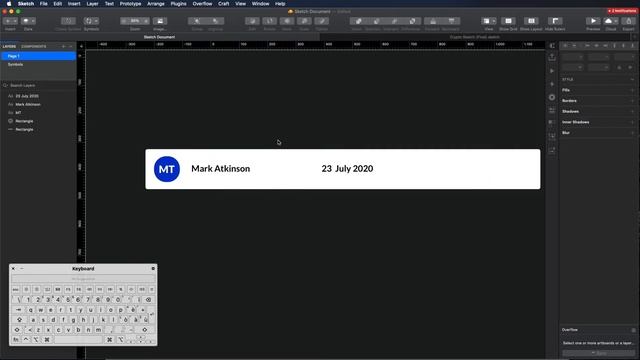640x360 pixels.
Task: Click the Intersect boolean icon
Action: pos(394,21)
